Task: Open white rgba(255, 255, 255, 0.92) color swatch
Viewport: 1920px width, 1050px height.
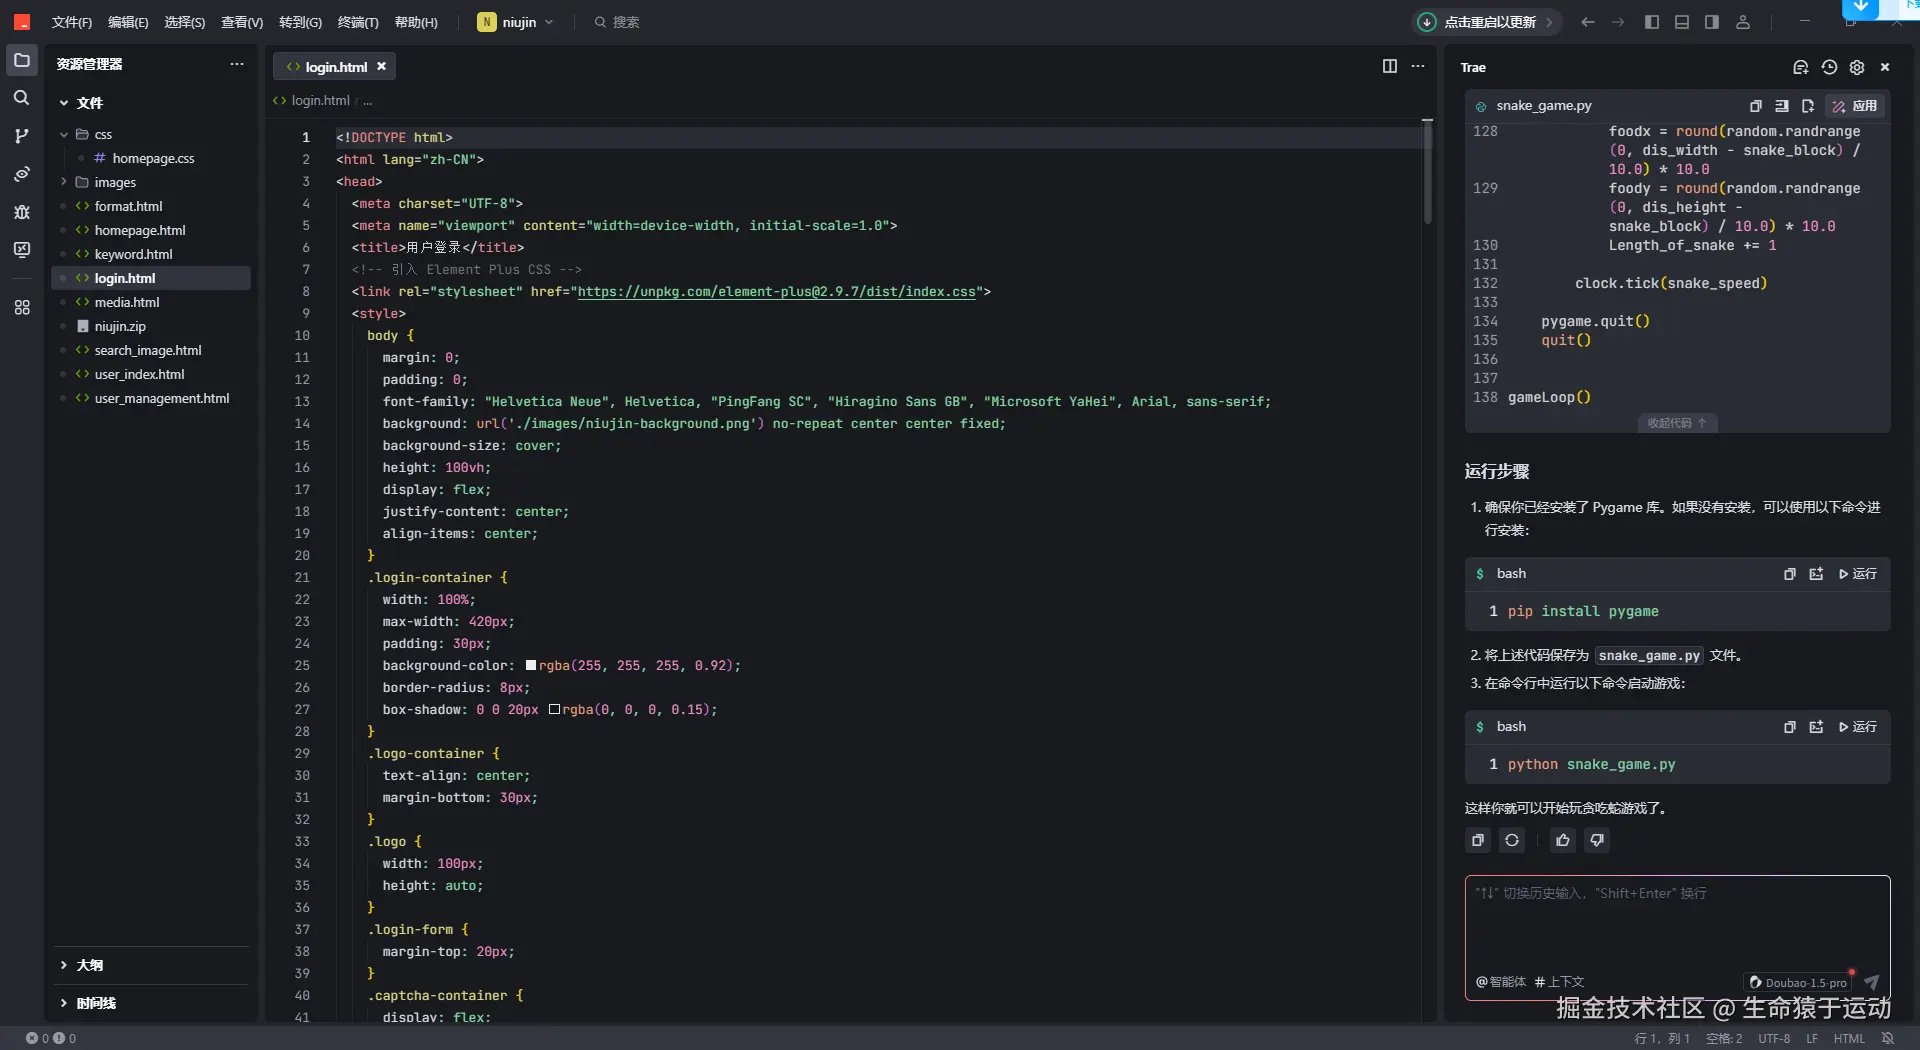Action: click(531, 665)
